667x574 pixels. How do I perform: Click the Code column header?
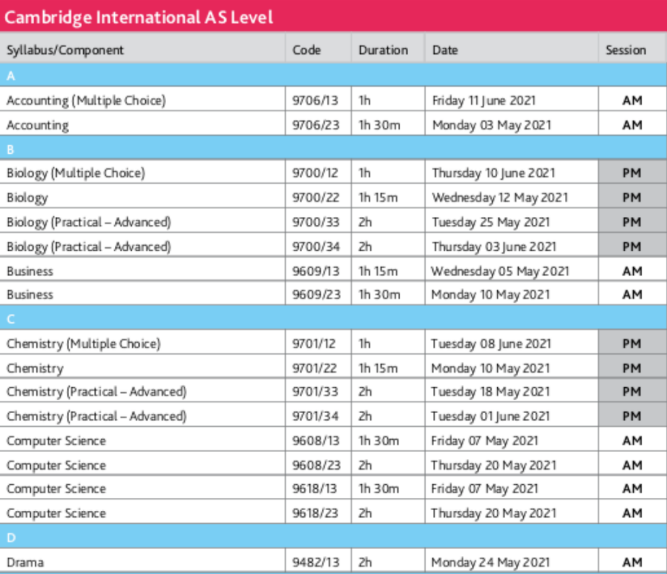pos(306,50)
